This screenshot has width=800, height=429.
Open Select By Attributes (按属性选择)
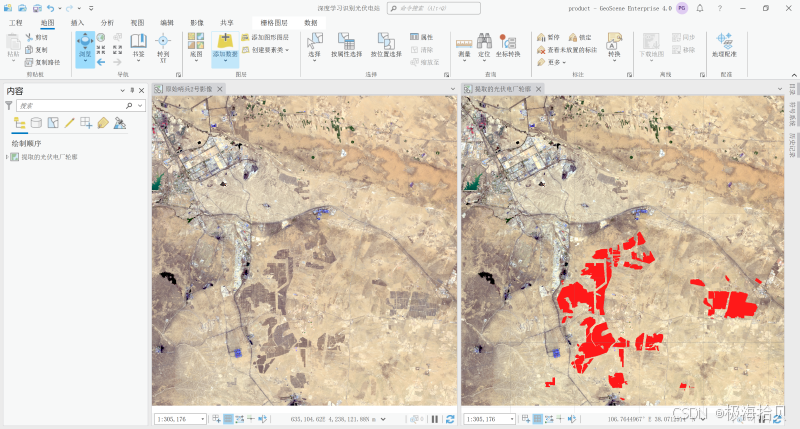pyautogui.click(x=346, y=46)
